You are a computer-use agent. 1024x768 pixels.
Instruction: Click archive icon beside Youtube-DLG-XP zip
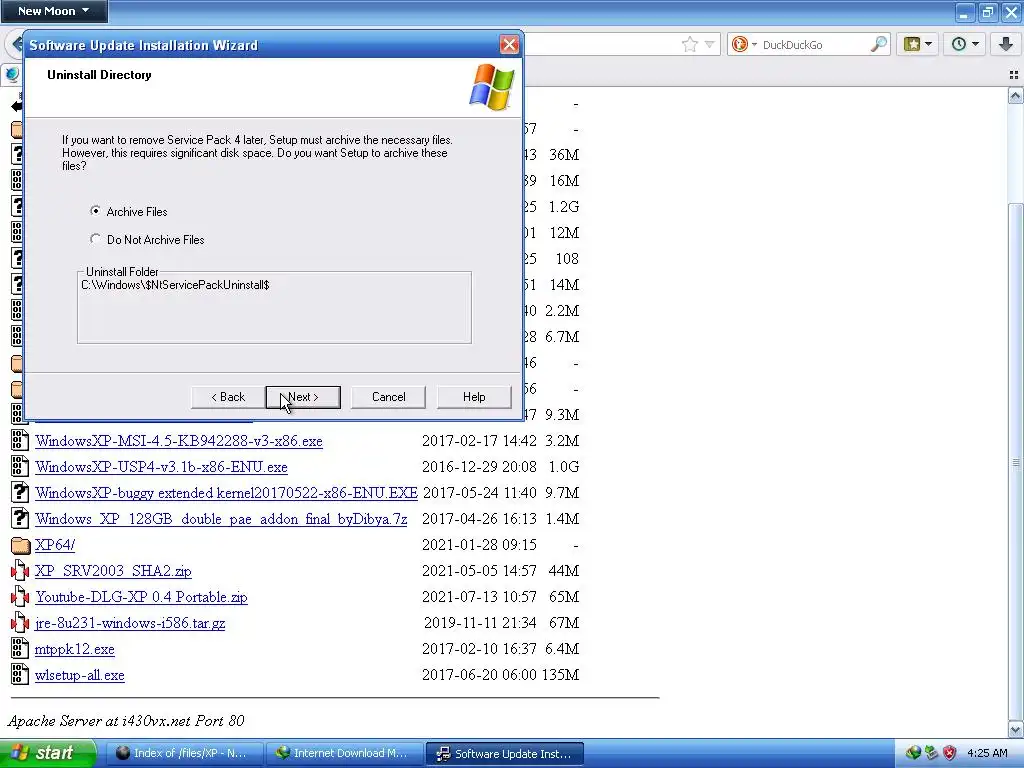pos(20,597)
